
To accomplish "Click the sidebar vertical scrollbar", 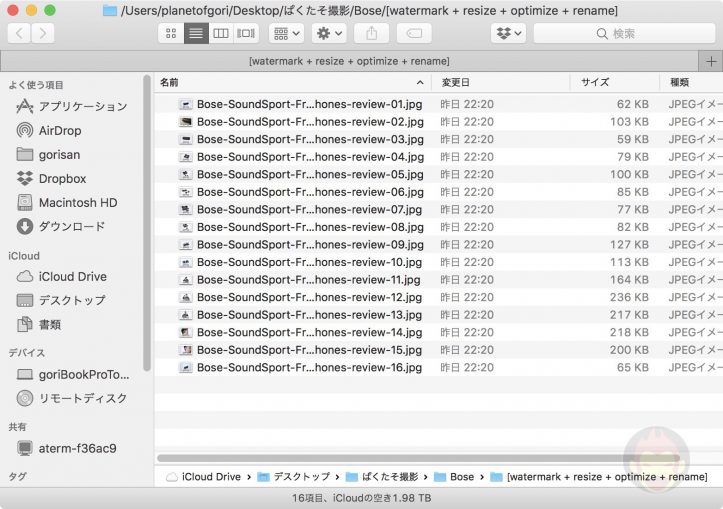I will 147,223.
